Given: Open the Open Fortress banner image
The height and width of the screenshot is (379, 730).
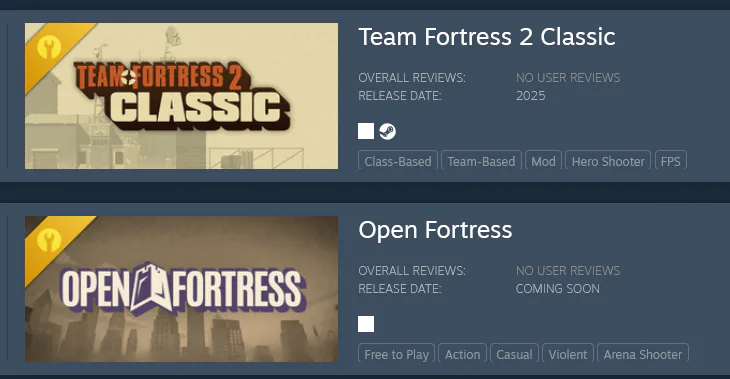Looking at the screenshot, I should pyautogui.click(x=182, y=289).
